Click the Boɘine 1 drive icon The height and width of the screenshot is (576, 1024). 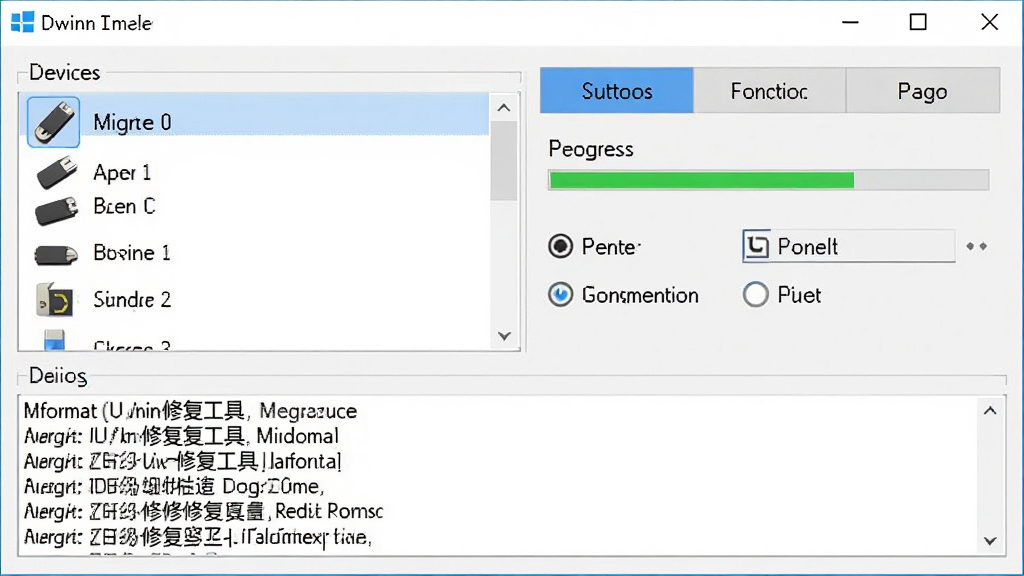click(56, 254)
